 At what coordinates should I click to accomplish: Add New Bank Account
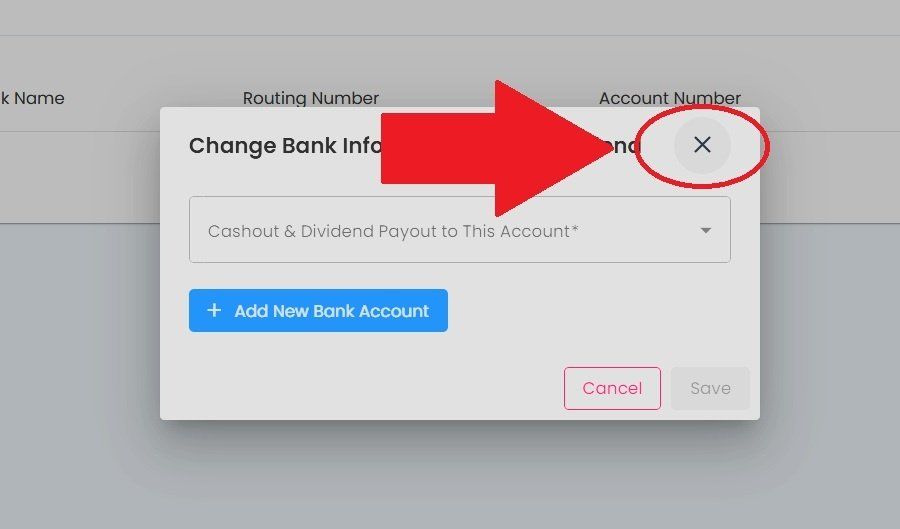(318, 310)
